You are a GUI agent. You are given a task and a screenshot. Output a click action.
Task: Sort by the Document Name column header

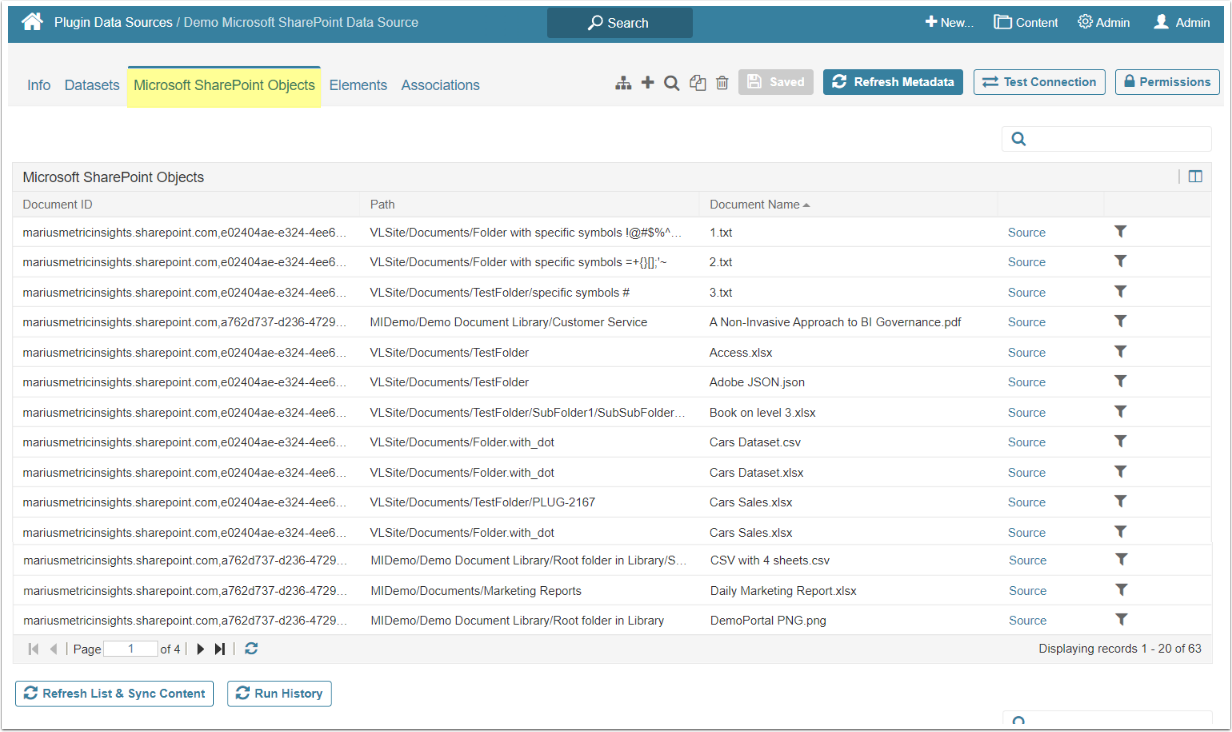point(755,205)
